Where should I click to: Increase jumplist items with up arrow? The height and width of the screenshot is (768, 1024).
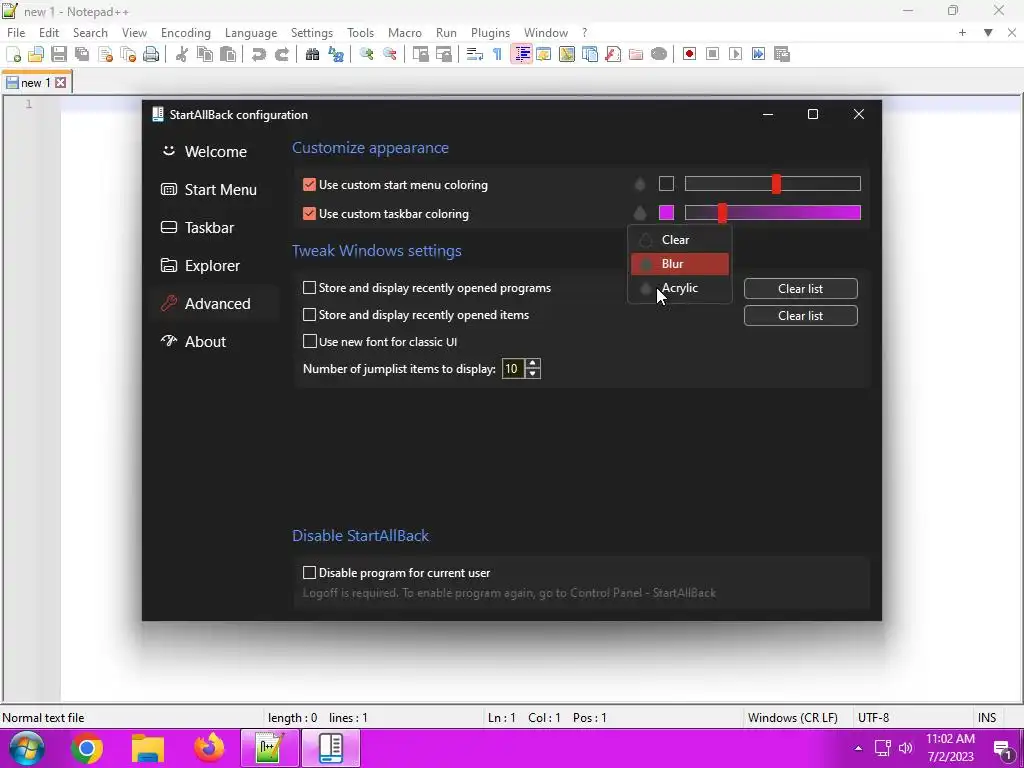pyautogui.click(x=533, y=364)
